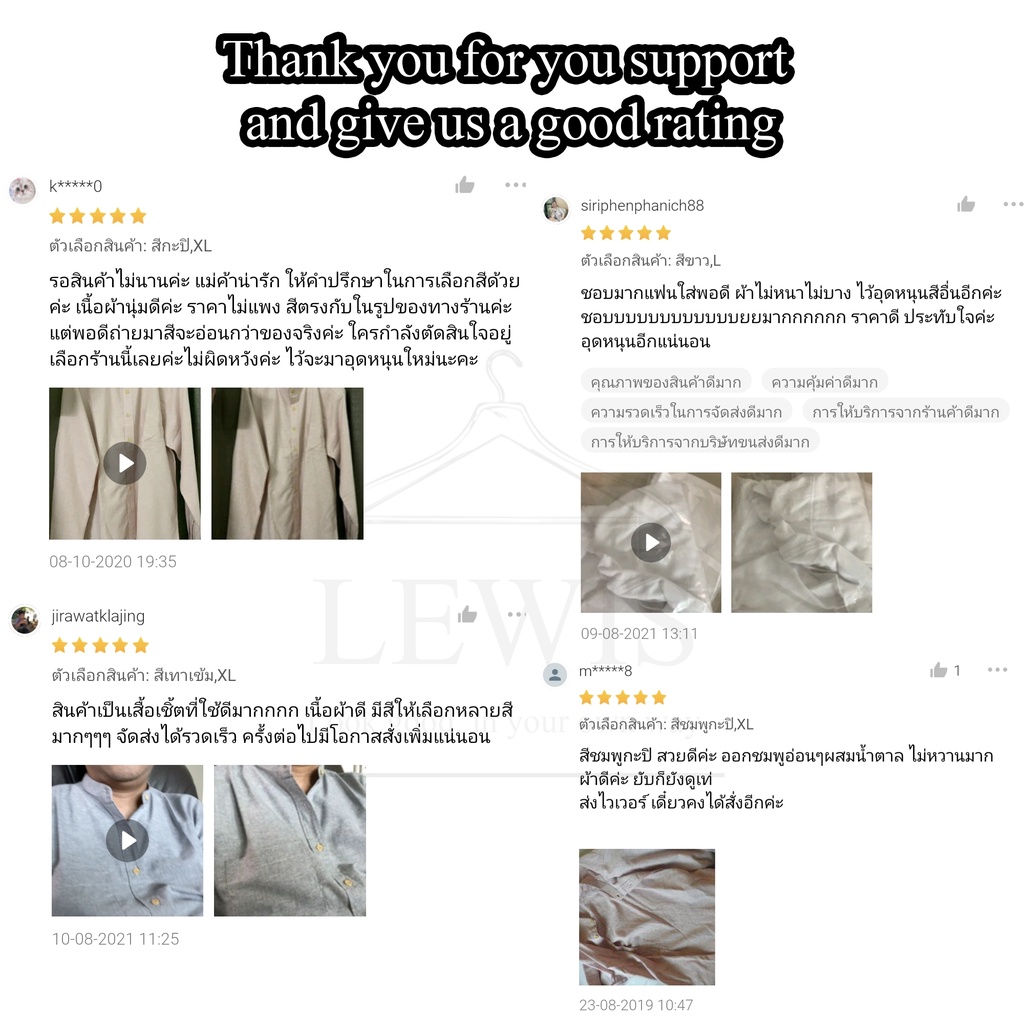Like siriphenphanich88's review
This screenshot has width=1024, height=1024.
[x=966, y=204]
